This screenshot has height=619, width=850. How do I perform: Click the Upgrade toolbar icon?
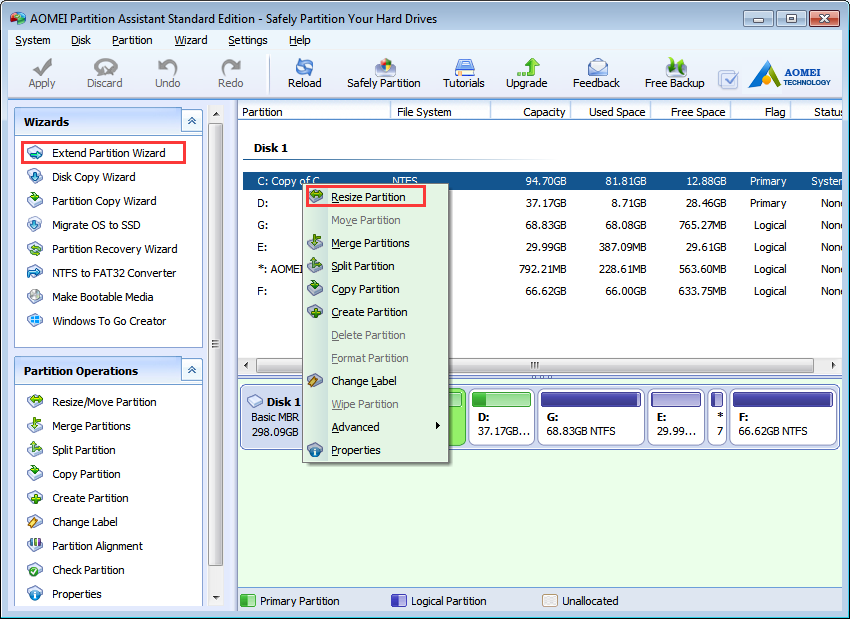(526, 73)
